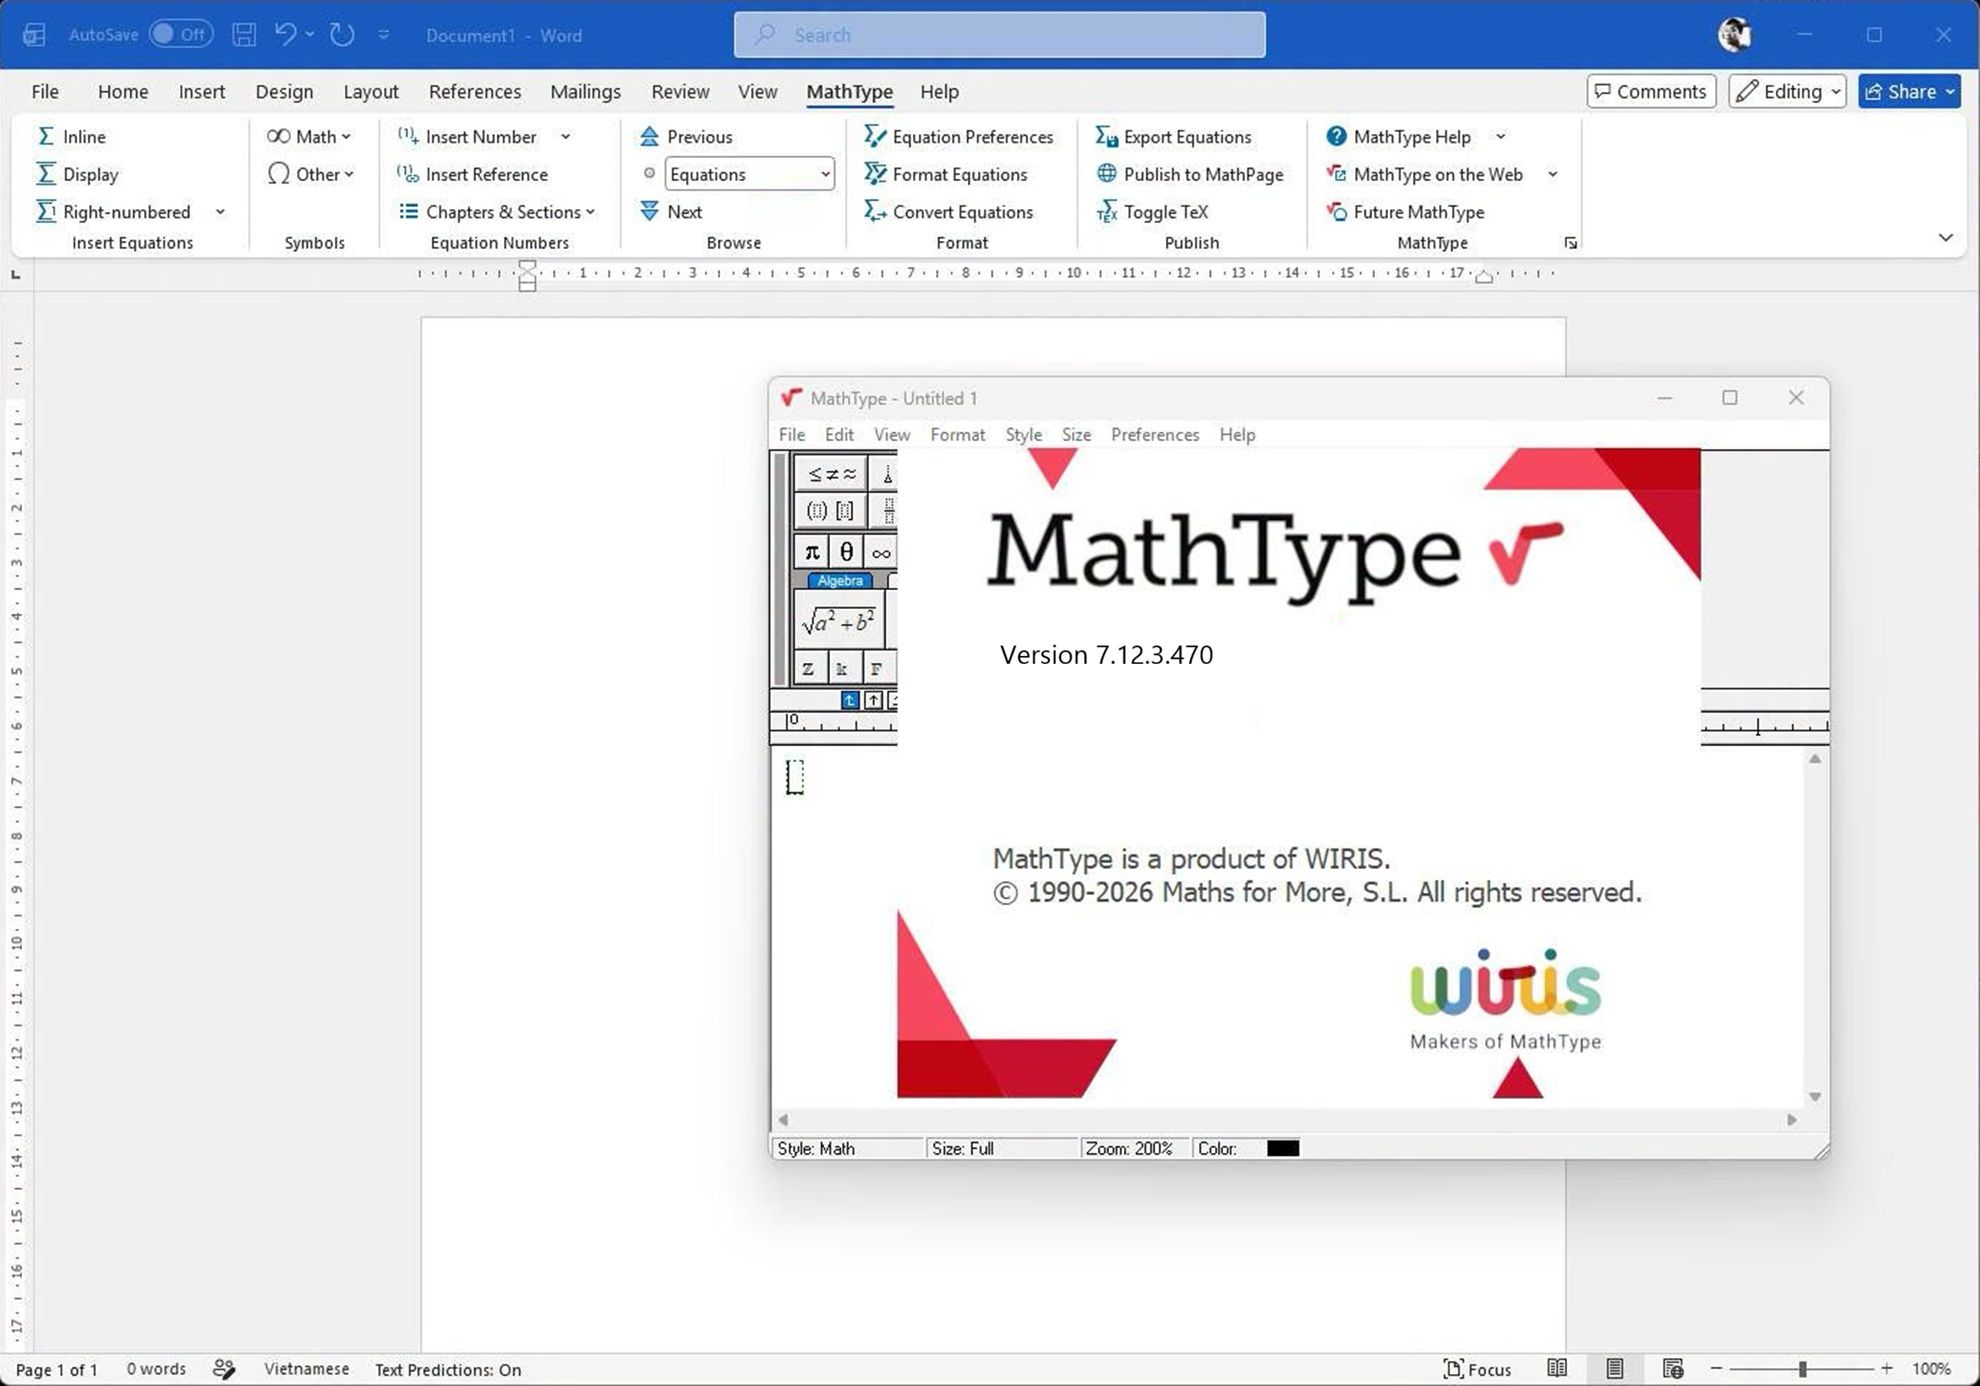The image size is (1980, 1386).
Task: Toggle the AutoSave switch
Action: click(x=181, y=34)
